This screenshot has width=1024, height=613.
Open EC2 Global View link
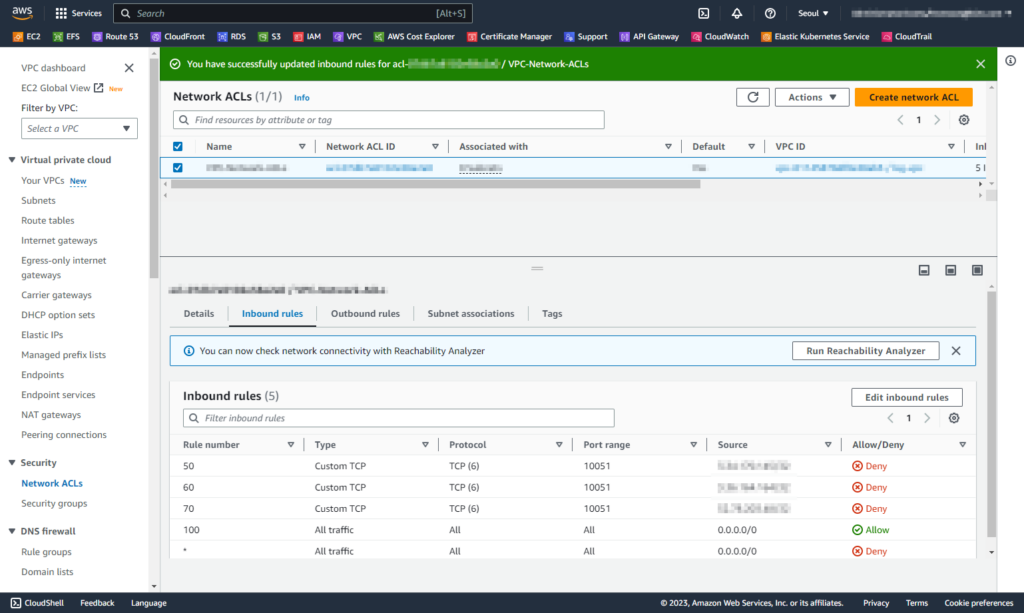(62, 88)
